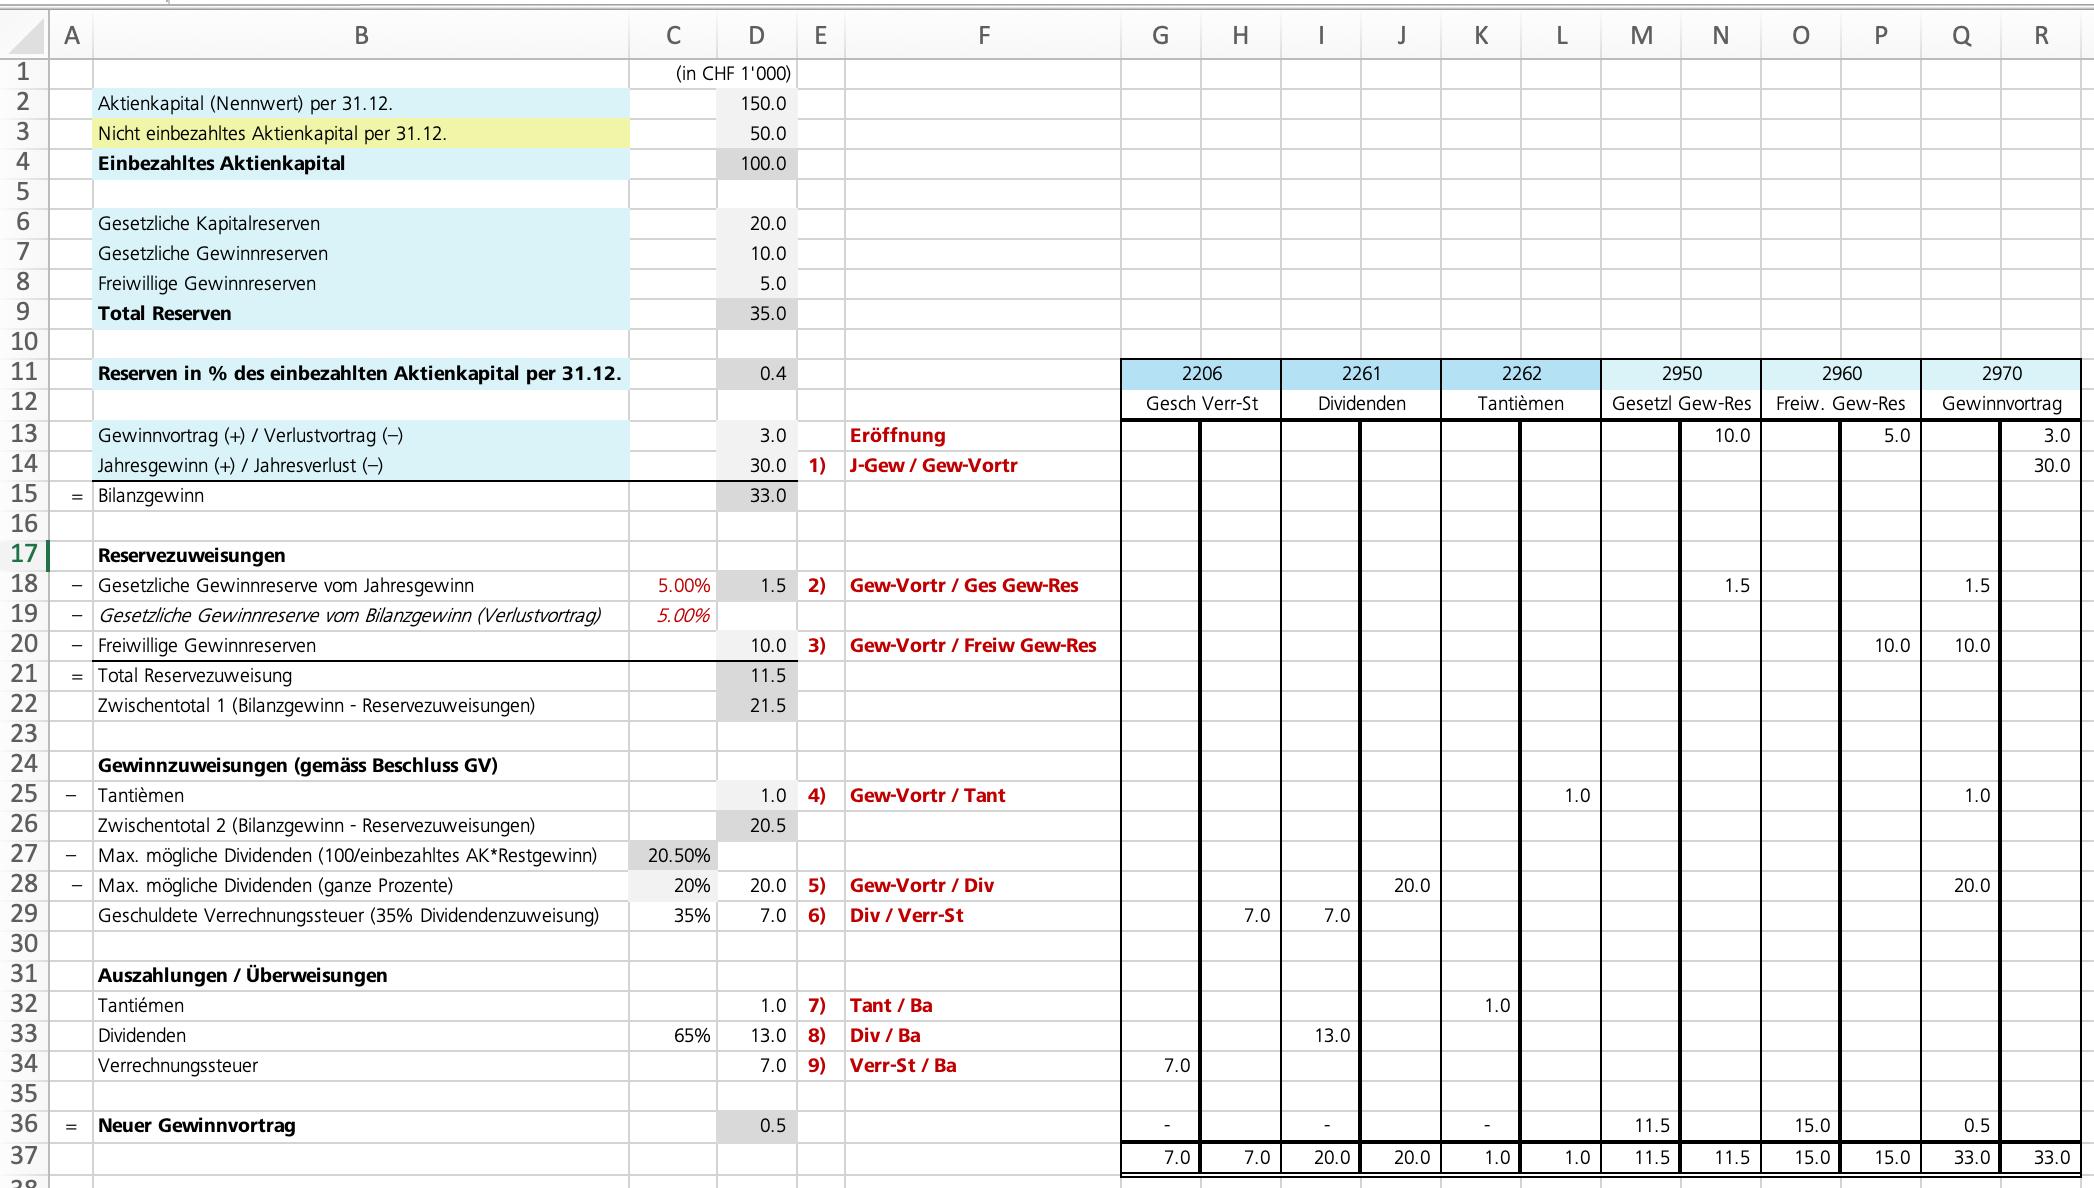
Task: Click the Gewinnzuweisungen (gemäss Beschluss GV) heading
Action: tap(297, 766)
